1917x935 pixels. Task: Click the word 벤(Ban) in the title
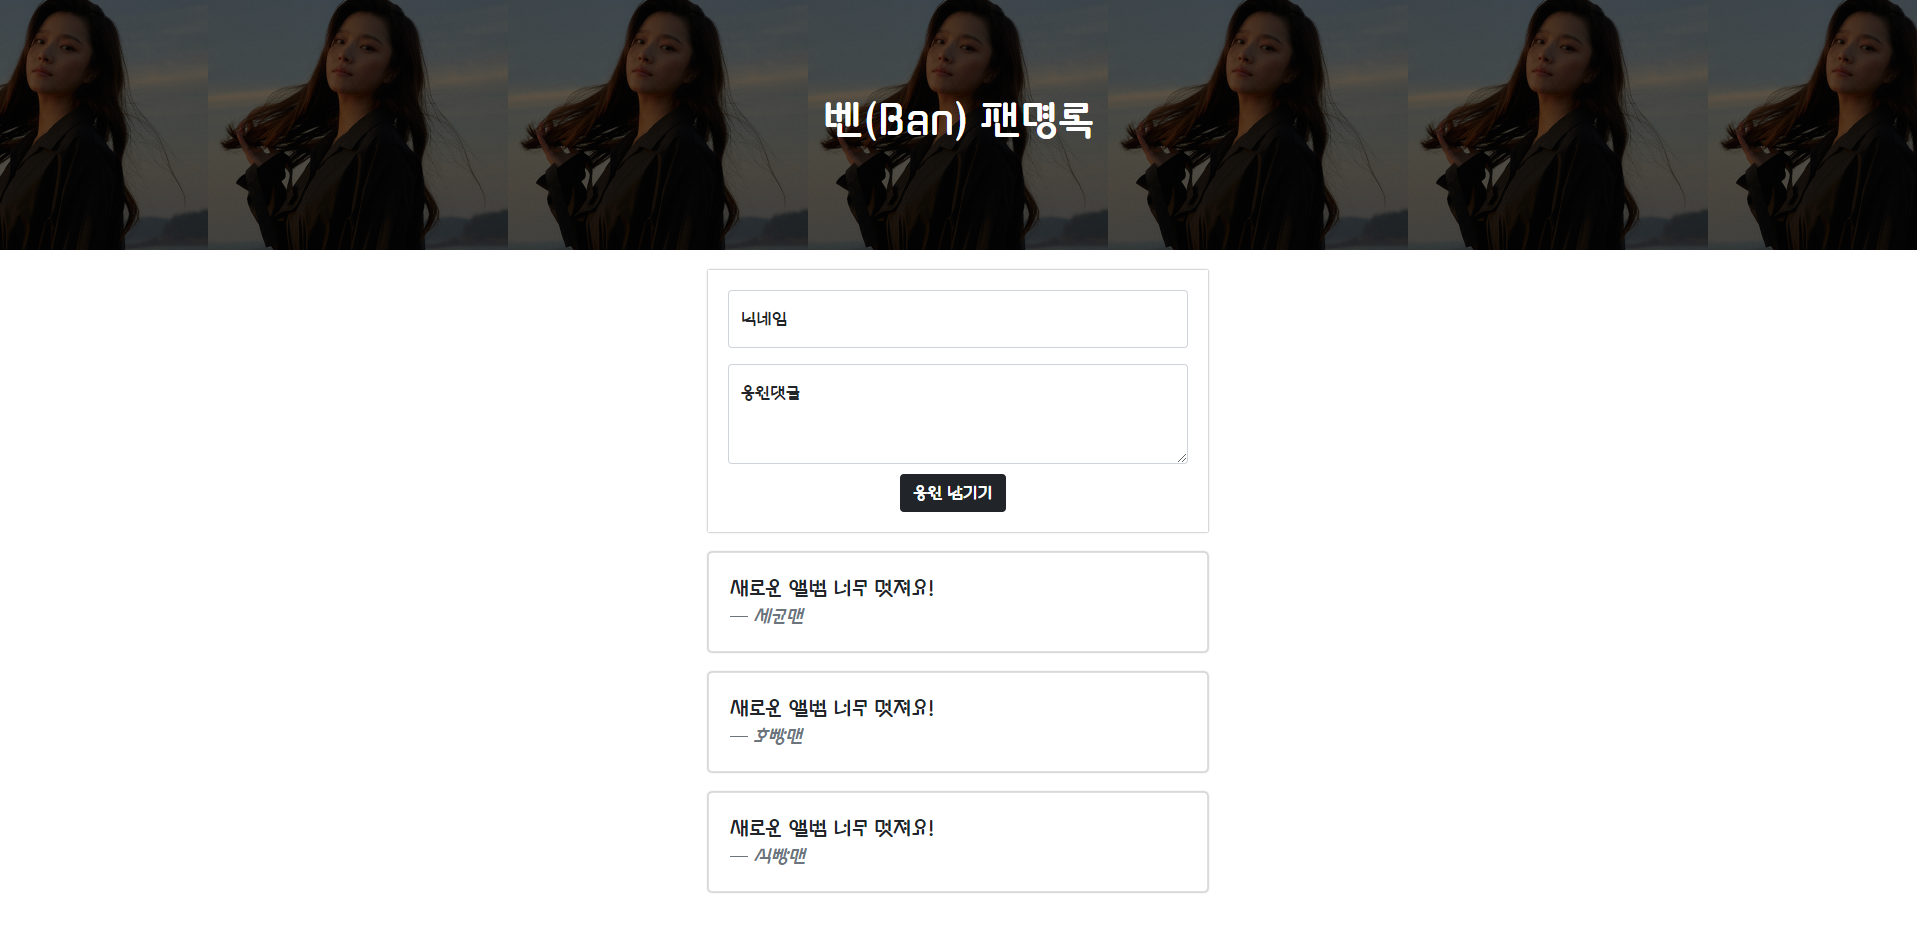(896, 120)
